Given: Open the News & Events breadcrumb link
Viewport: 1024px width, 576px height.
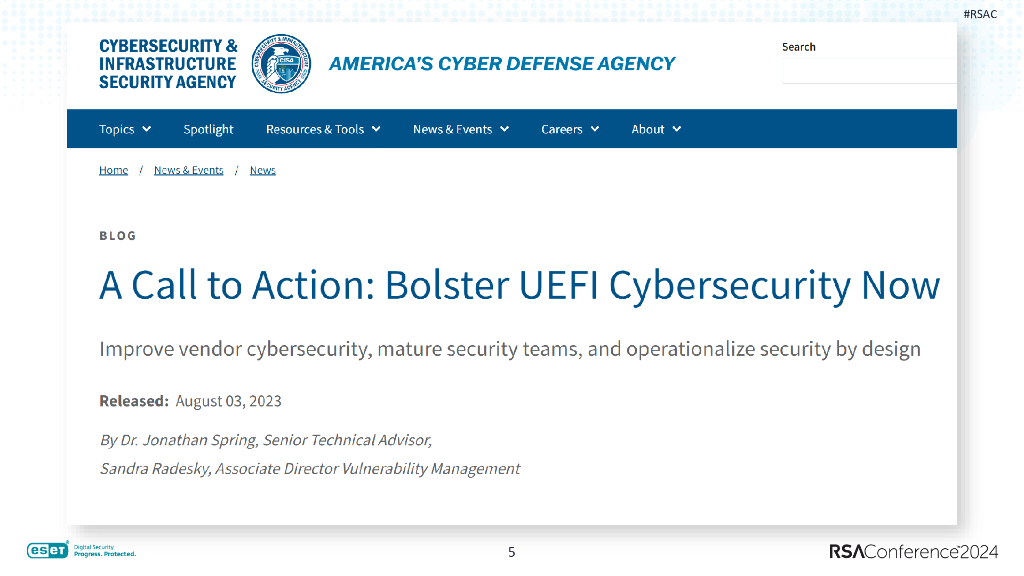Looking at the screenshot, I should [x=188, y=170].
